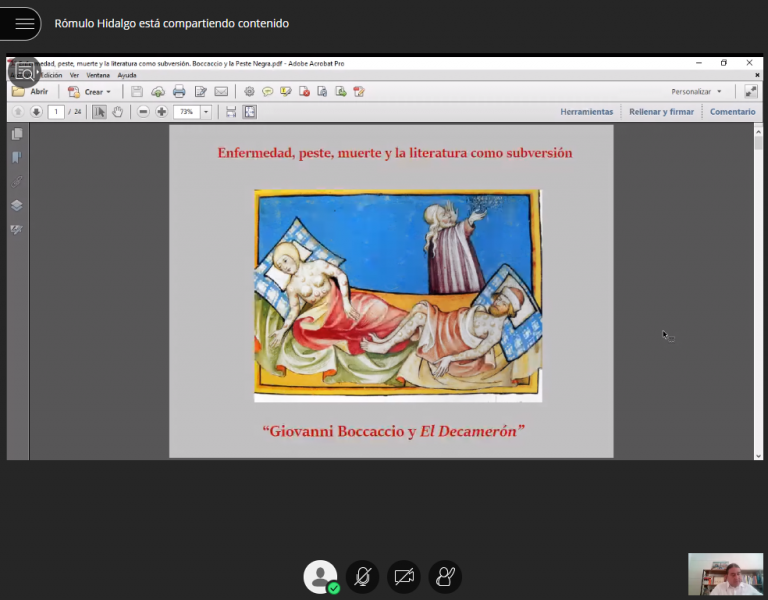Viewport: 768px width, 600px height.
Task: Add a sticky note comment bubble
Action: [x=267, y=92]
